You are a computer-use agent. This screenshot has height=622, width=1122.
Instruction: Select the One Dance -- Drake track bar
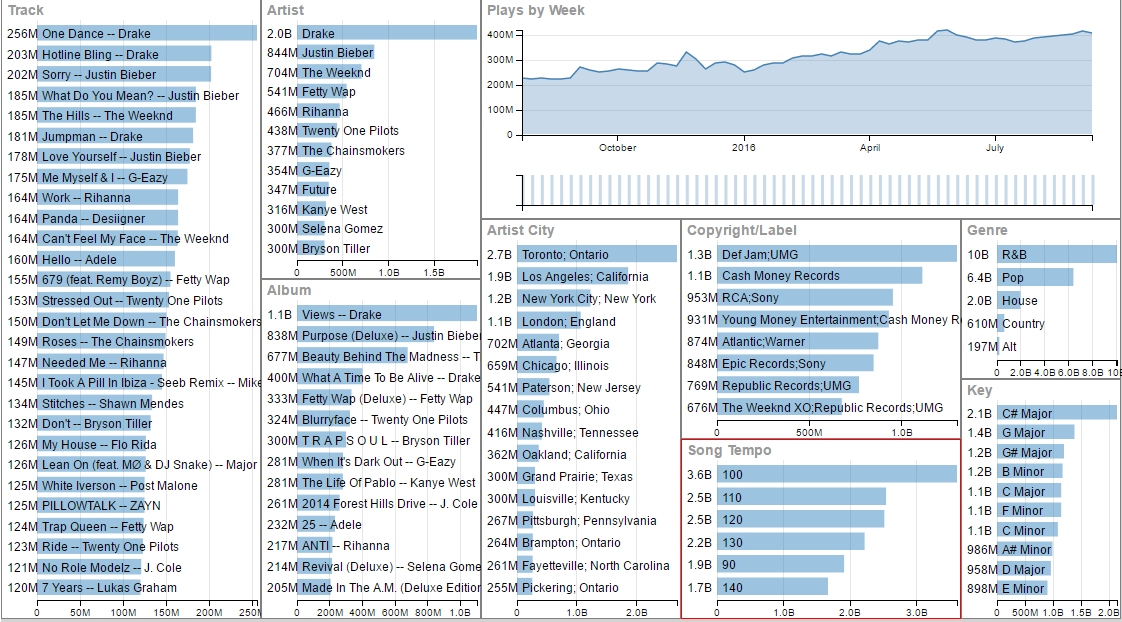(146, 34)
